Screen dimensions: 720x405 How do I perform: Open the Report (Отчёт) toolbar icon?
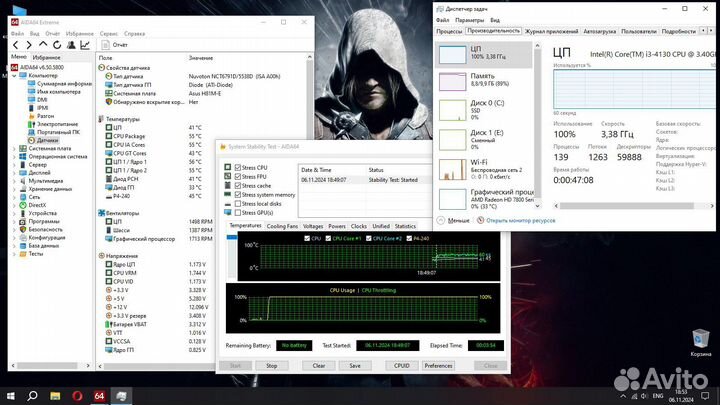click(107, 45)
